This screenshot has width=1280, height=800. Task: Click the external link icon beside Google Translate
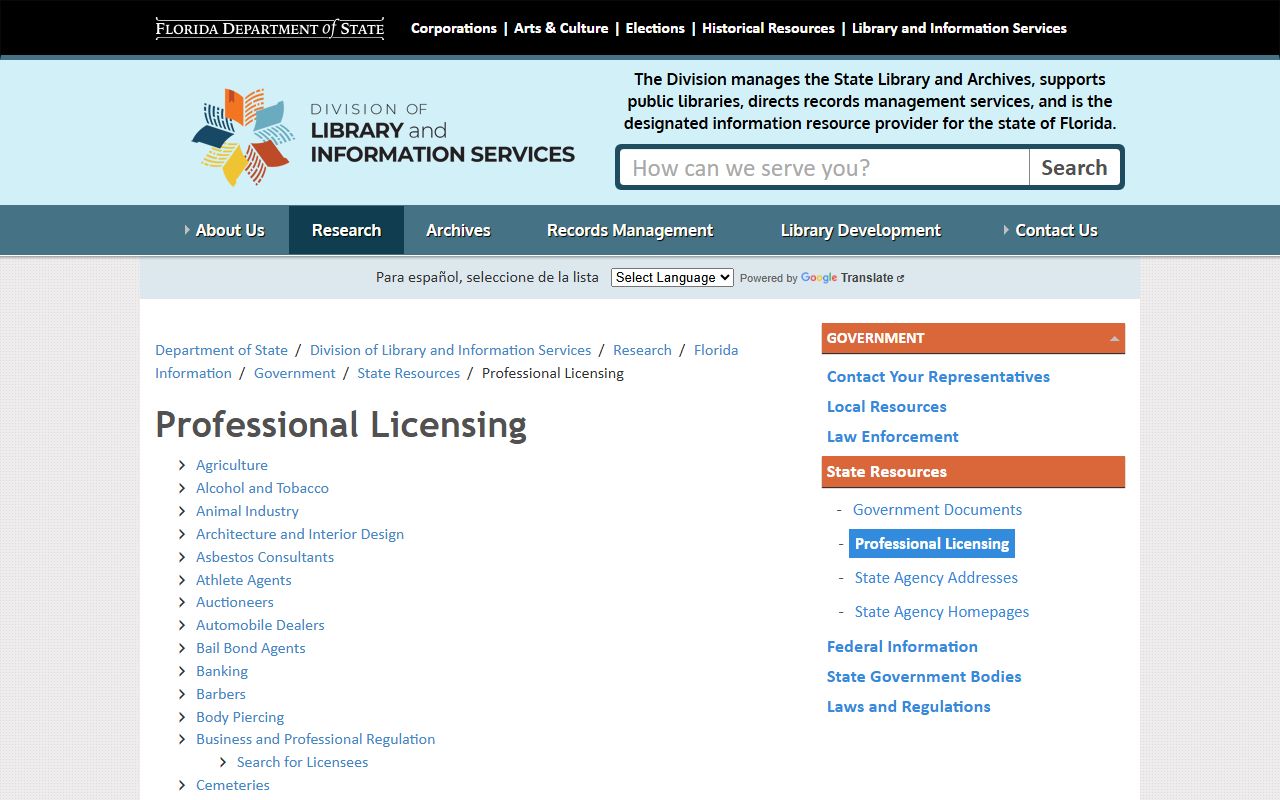click(x=901, y=278)
